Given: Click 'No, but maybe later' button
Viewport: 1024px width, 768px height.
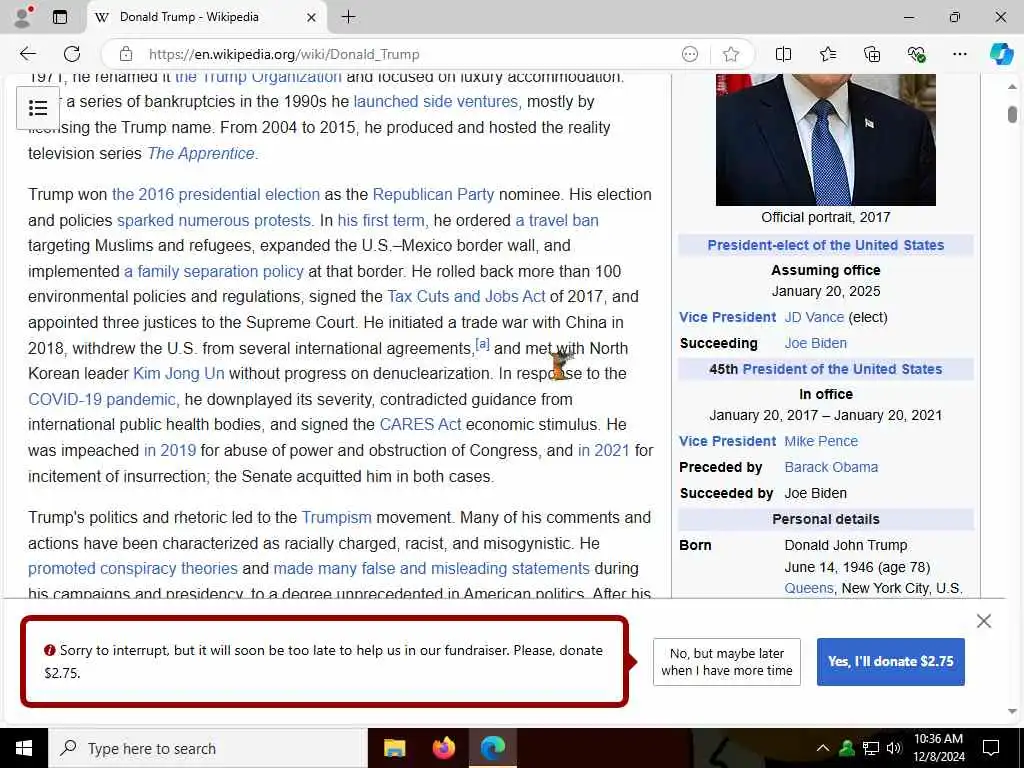Looking at the screenshot, I should pos(726,662).
